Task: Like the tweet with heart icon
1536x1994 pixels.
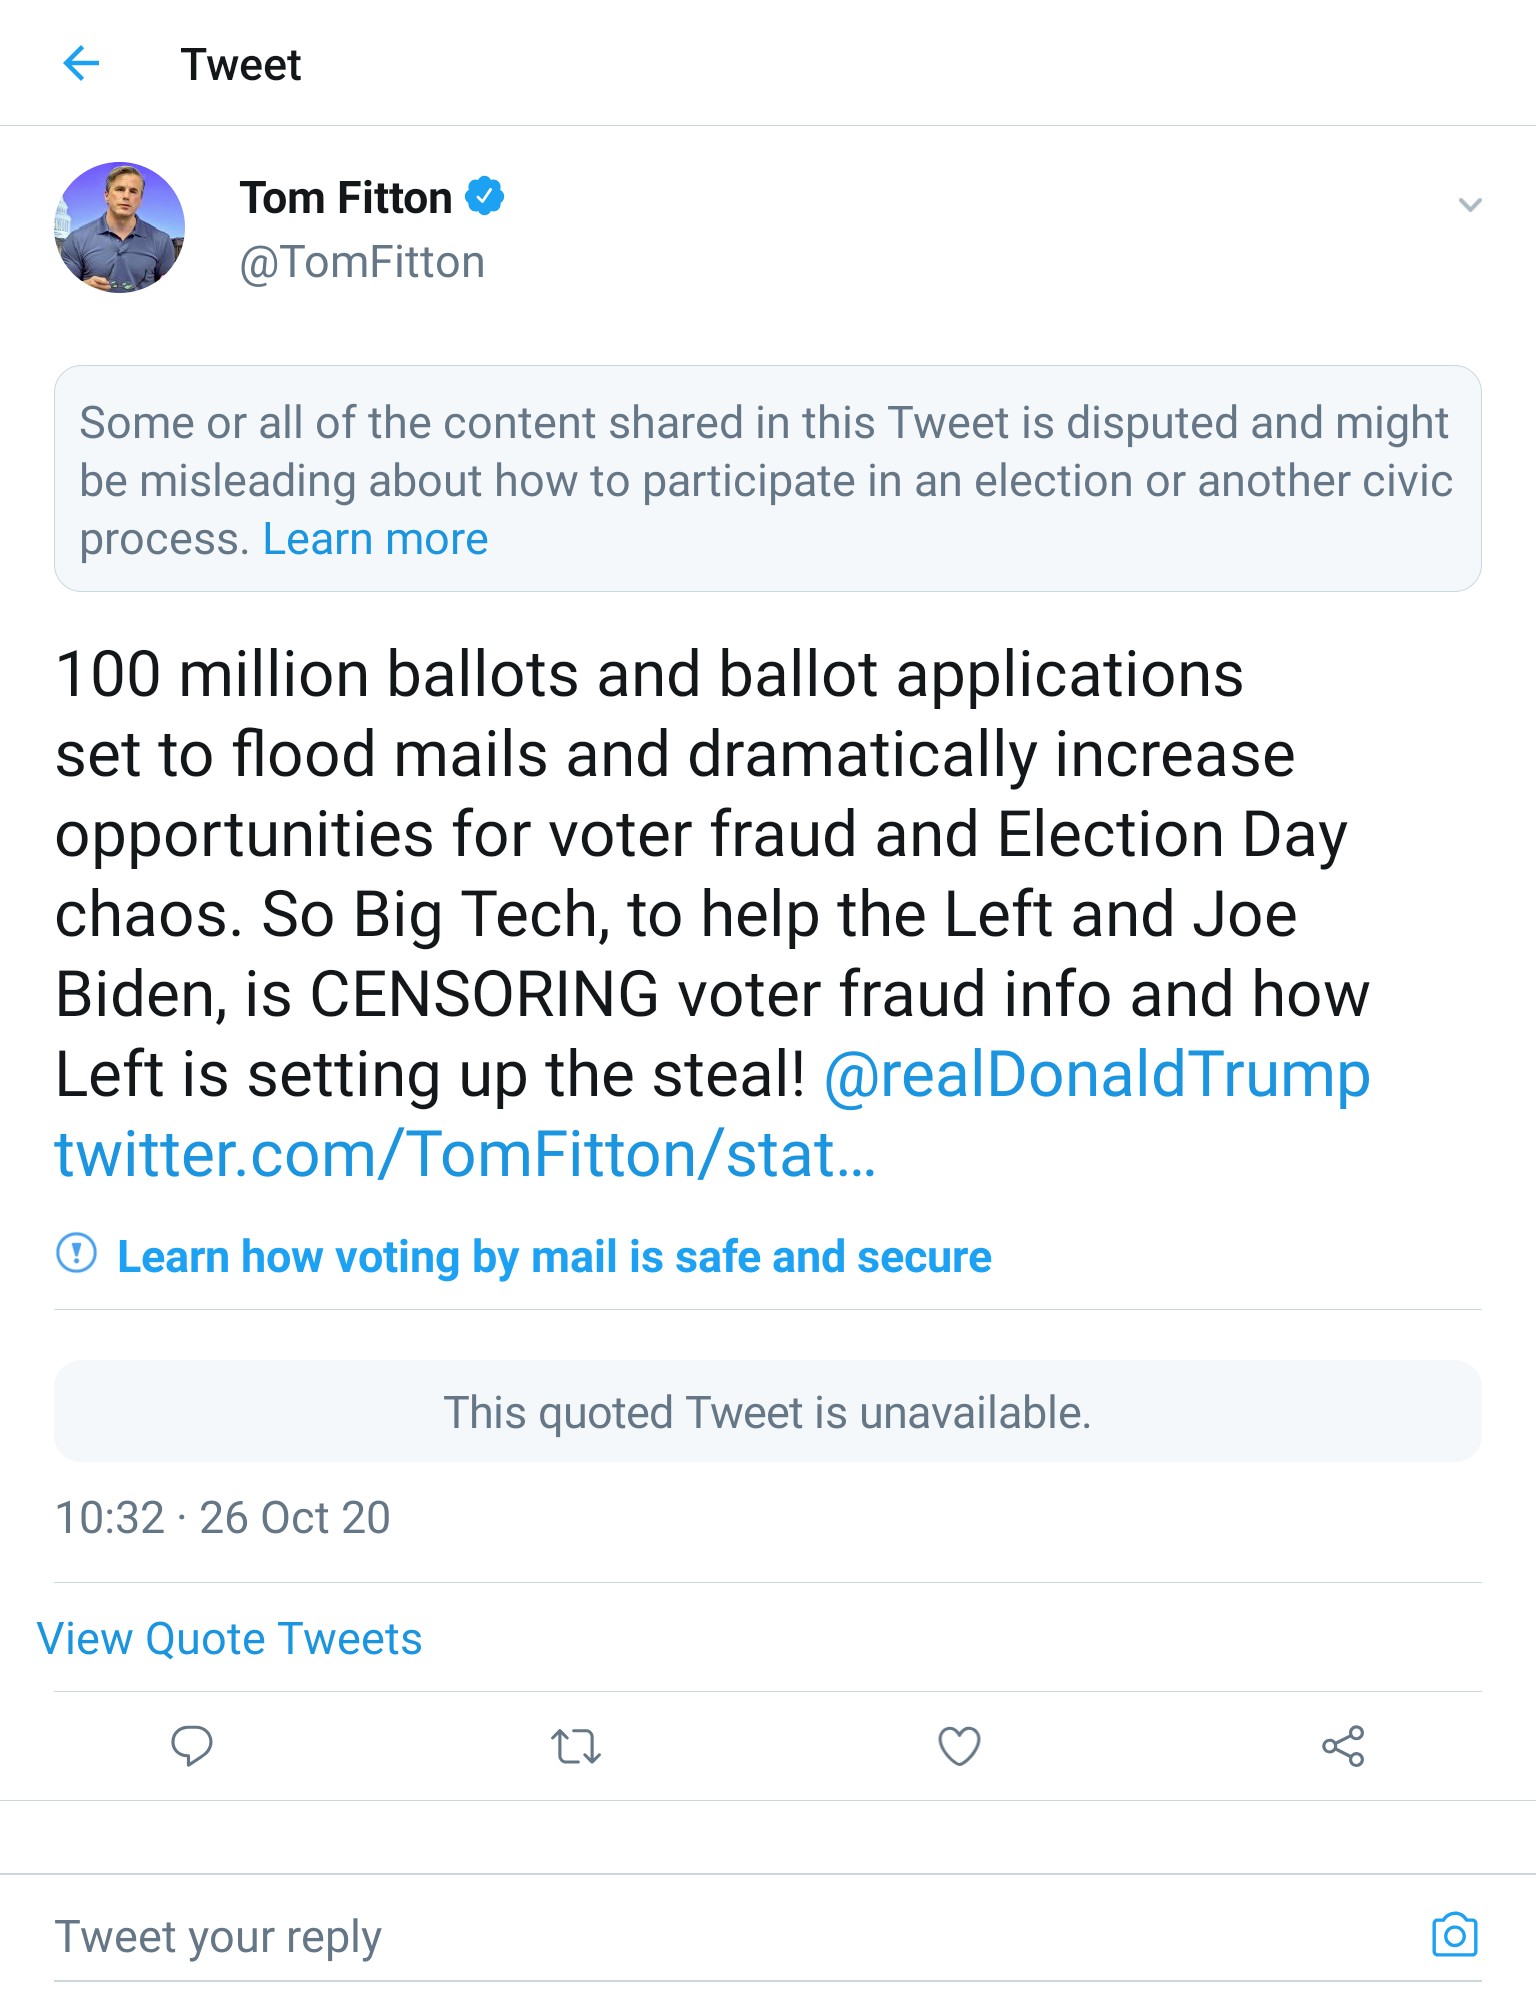Action: [959, 1746]
